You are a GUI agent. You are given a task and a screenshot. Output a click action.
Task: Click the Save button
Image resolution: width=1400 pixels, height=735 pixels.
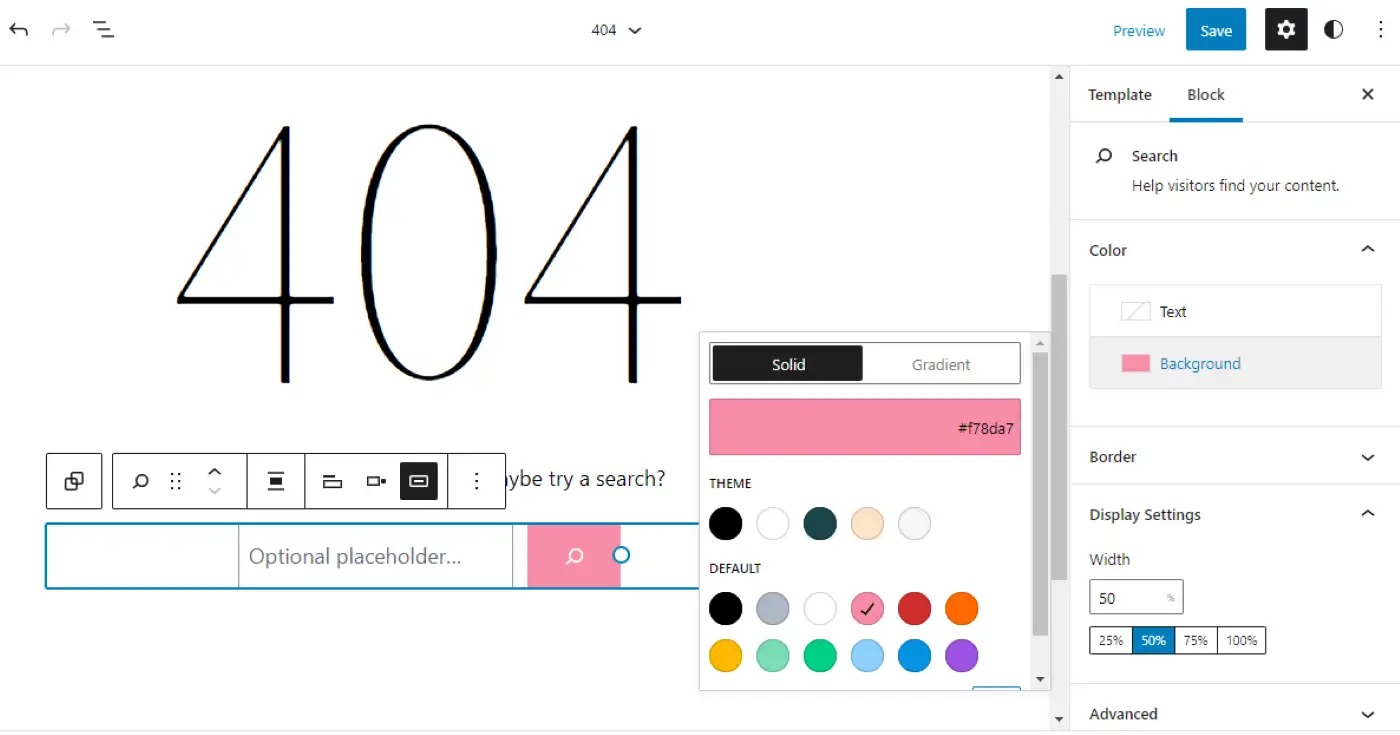pyautogui.click(x=1216, y=30)
